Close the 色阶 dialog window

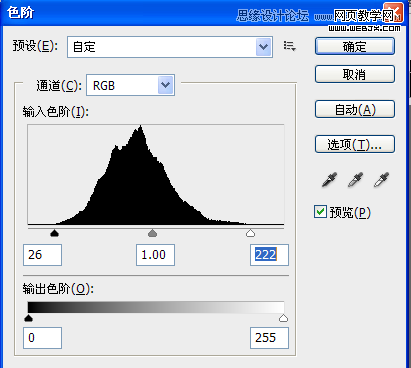(393, 12)
